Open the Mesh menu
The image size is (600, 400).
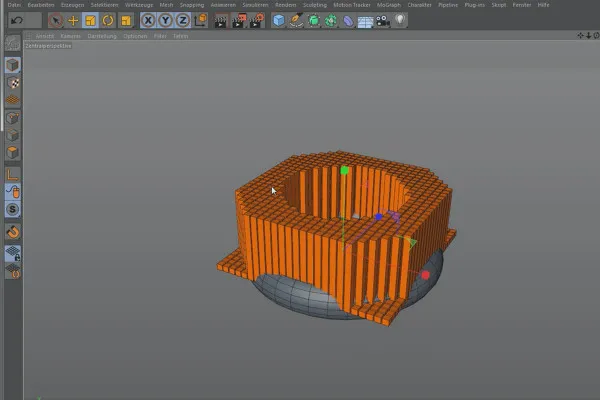point(166,5)
